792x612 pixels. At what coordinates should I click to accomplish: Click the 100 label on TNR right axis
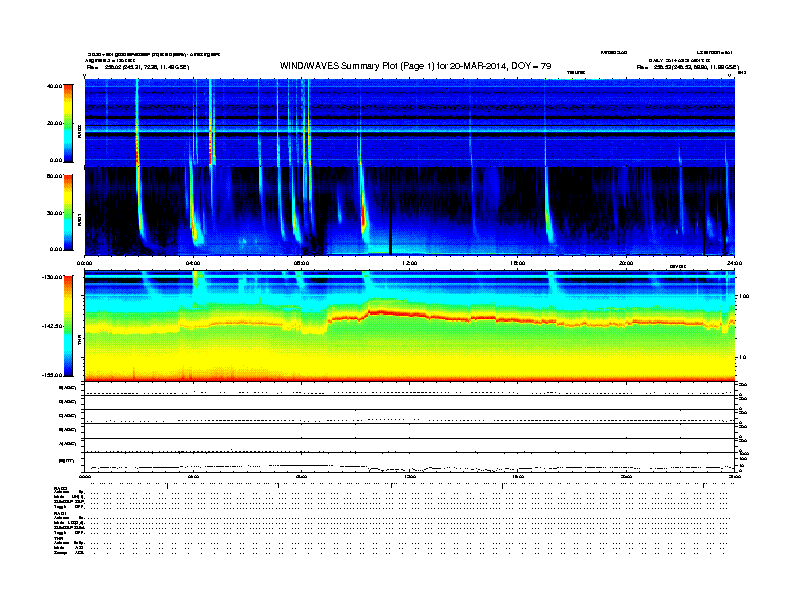coord(744,296)
